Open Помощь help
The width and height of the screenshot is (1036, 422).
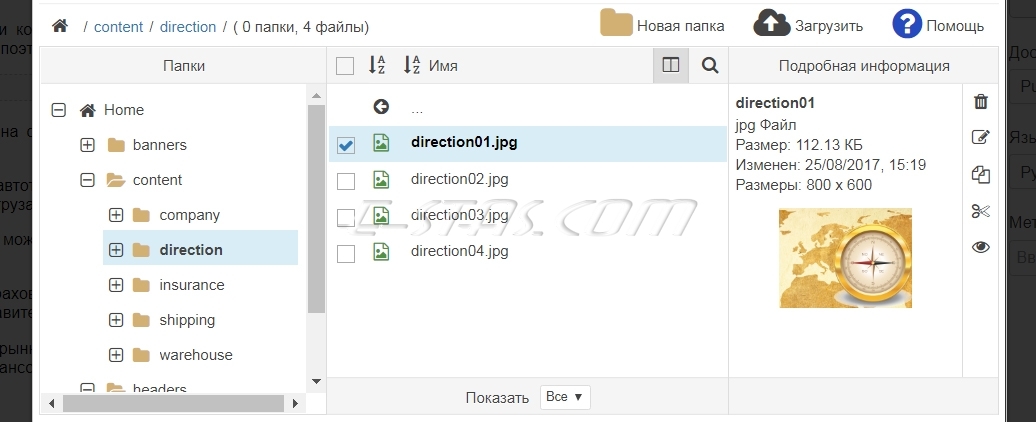[x=938, y=24]
